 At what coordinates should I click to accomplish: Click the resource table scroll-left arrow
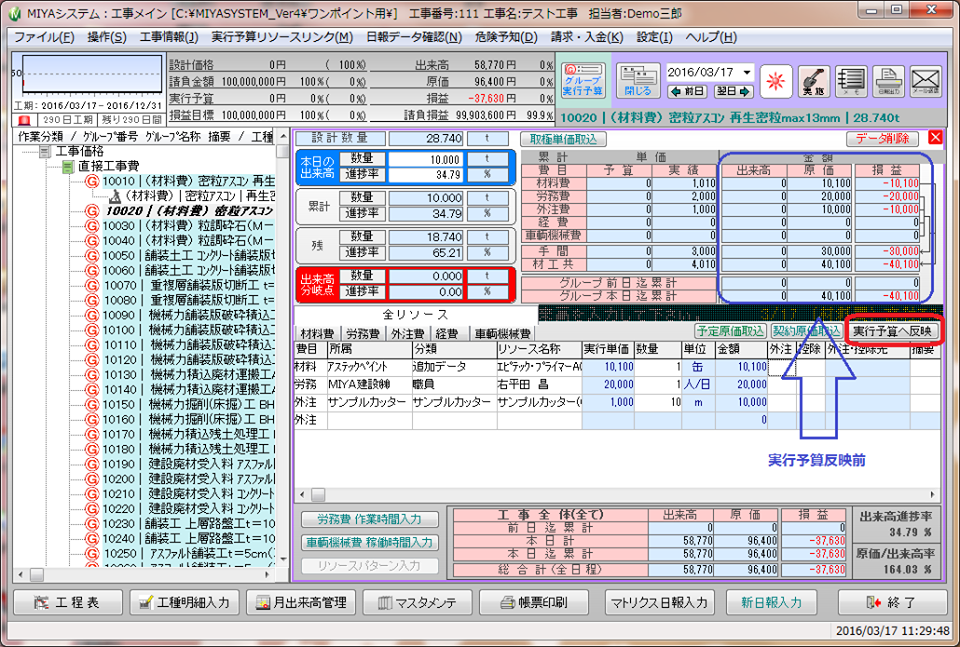pyautogui.click(x=302, y=494)
